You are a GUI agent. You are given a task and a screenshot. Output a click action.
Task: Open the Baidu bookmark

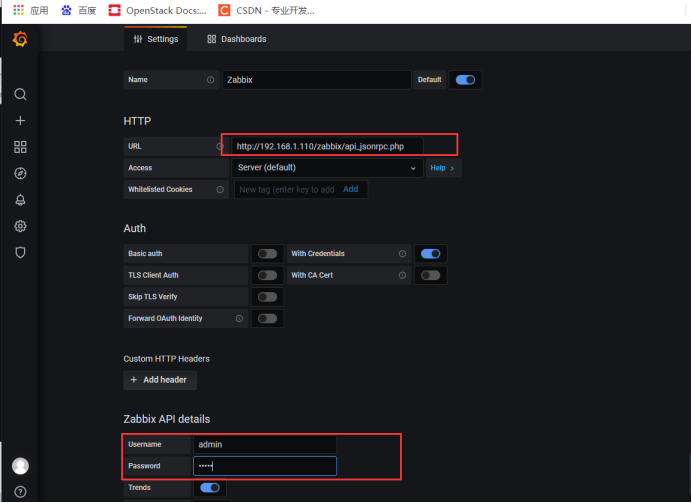point(79,10)
